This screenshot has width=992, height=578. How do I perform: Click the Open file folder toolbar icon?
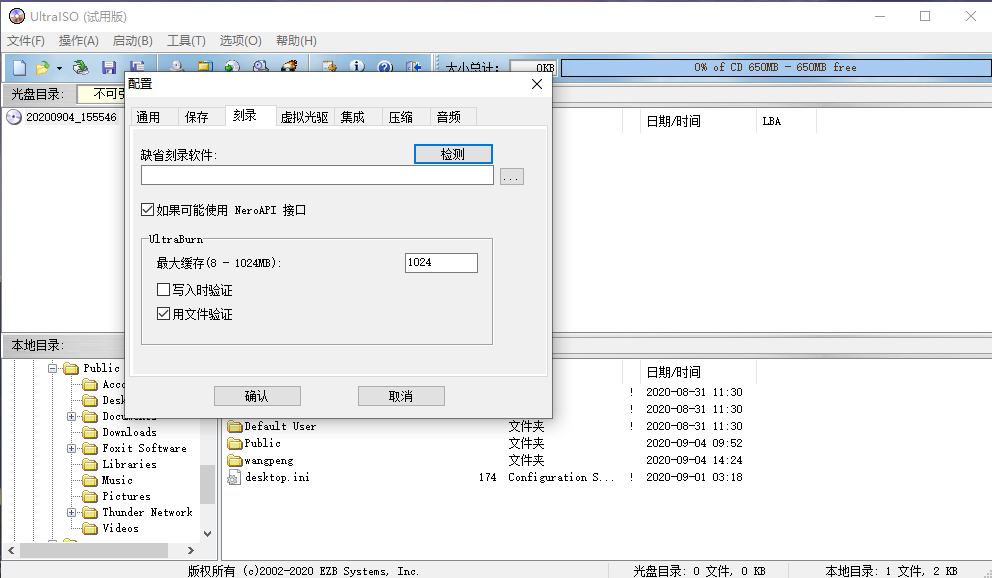point(42,67)
